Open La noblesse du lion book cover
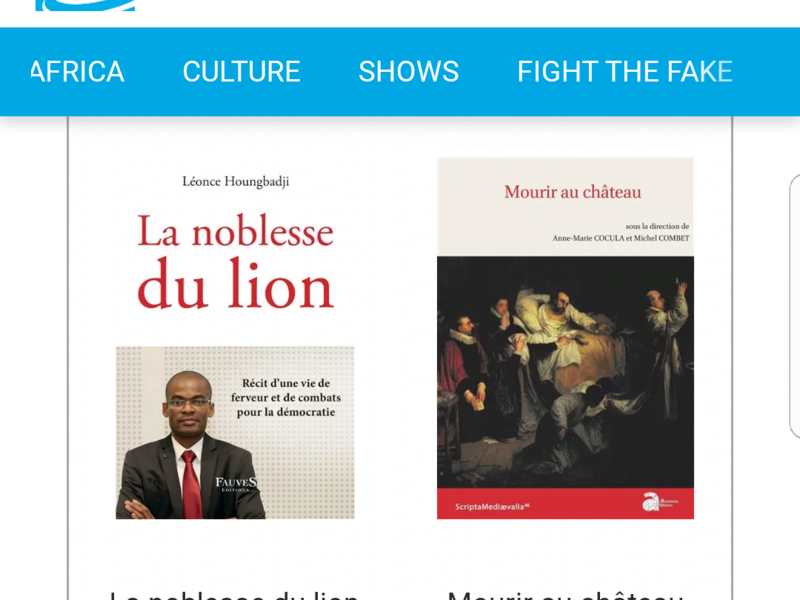The width and height of the screenshot is (800, 600). pos(235,338)
